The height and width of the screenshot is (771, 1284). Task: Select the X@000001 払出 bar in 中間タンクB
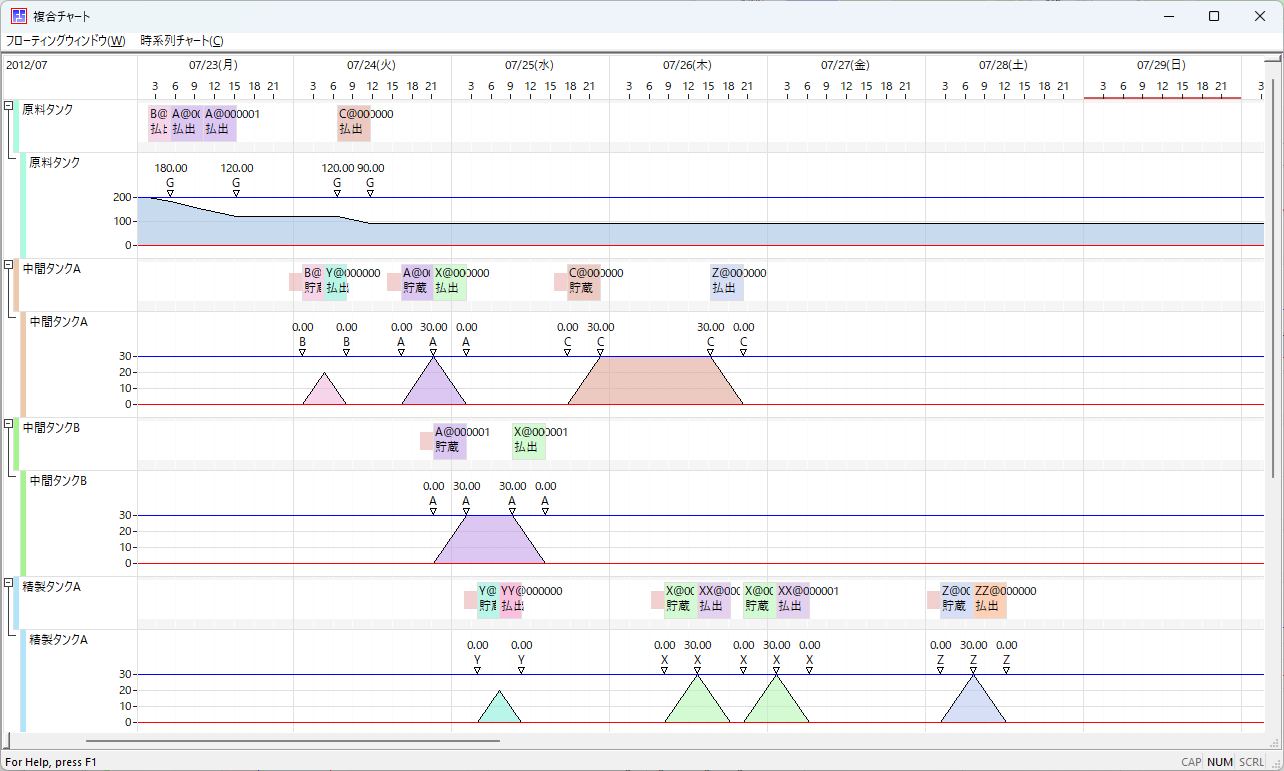pos(529,440)
